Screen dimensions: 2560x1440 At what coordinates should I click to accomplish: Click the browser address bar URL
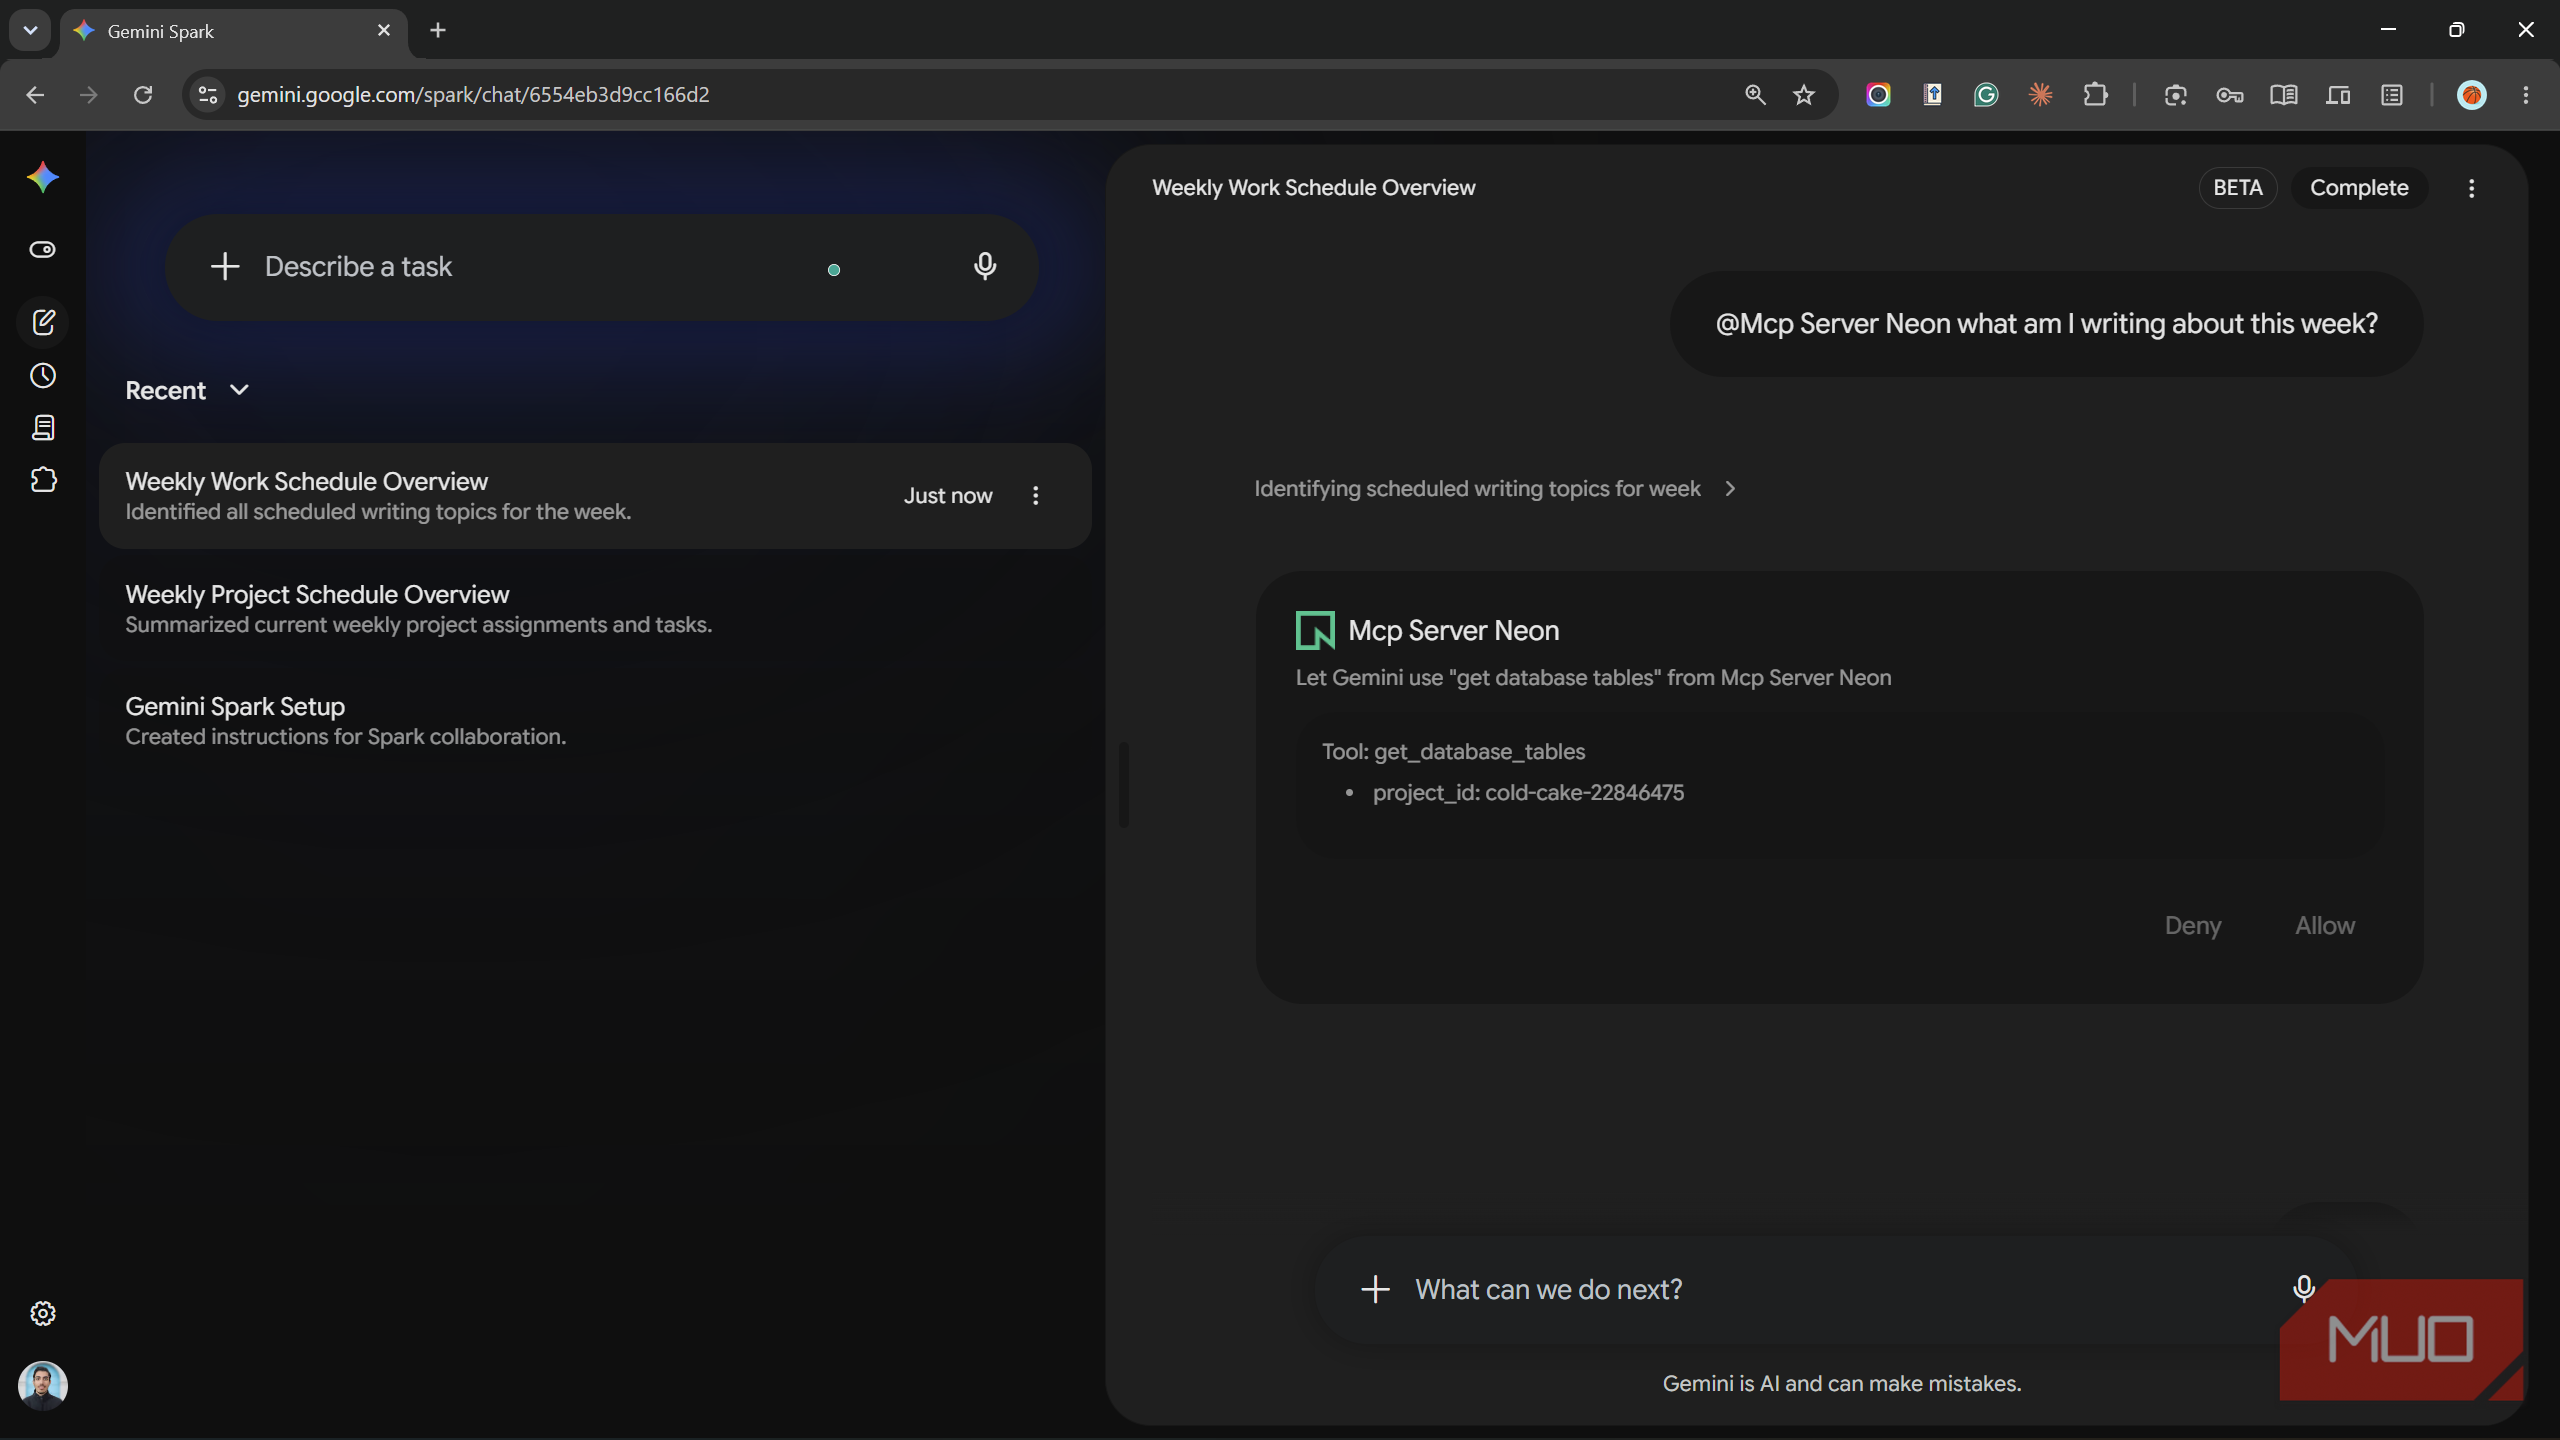(473, 95)
